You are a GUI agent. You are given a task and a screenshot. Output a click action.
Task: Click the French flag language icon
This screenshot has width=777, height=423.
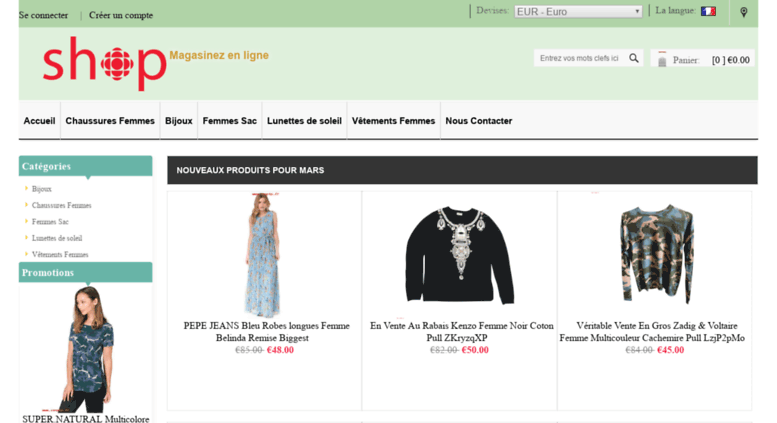tap(709, 11)
